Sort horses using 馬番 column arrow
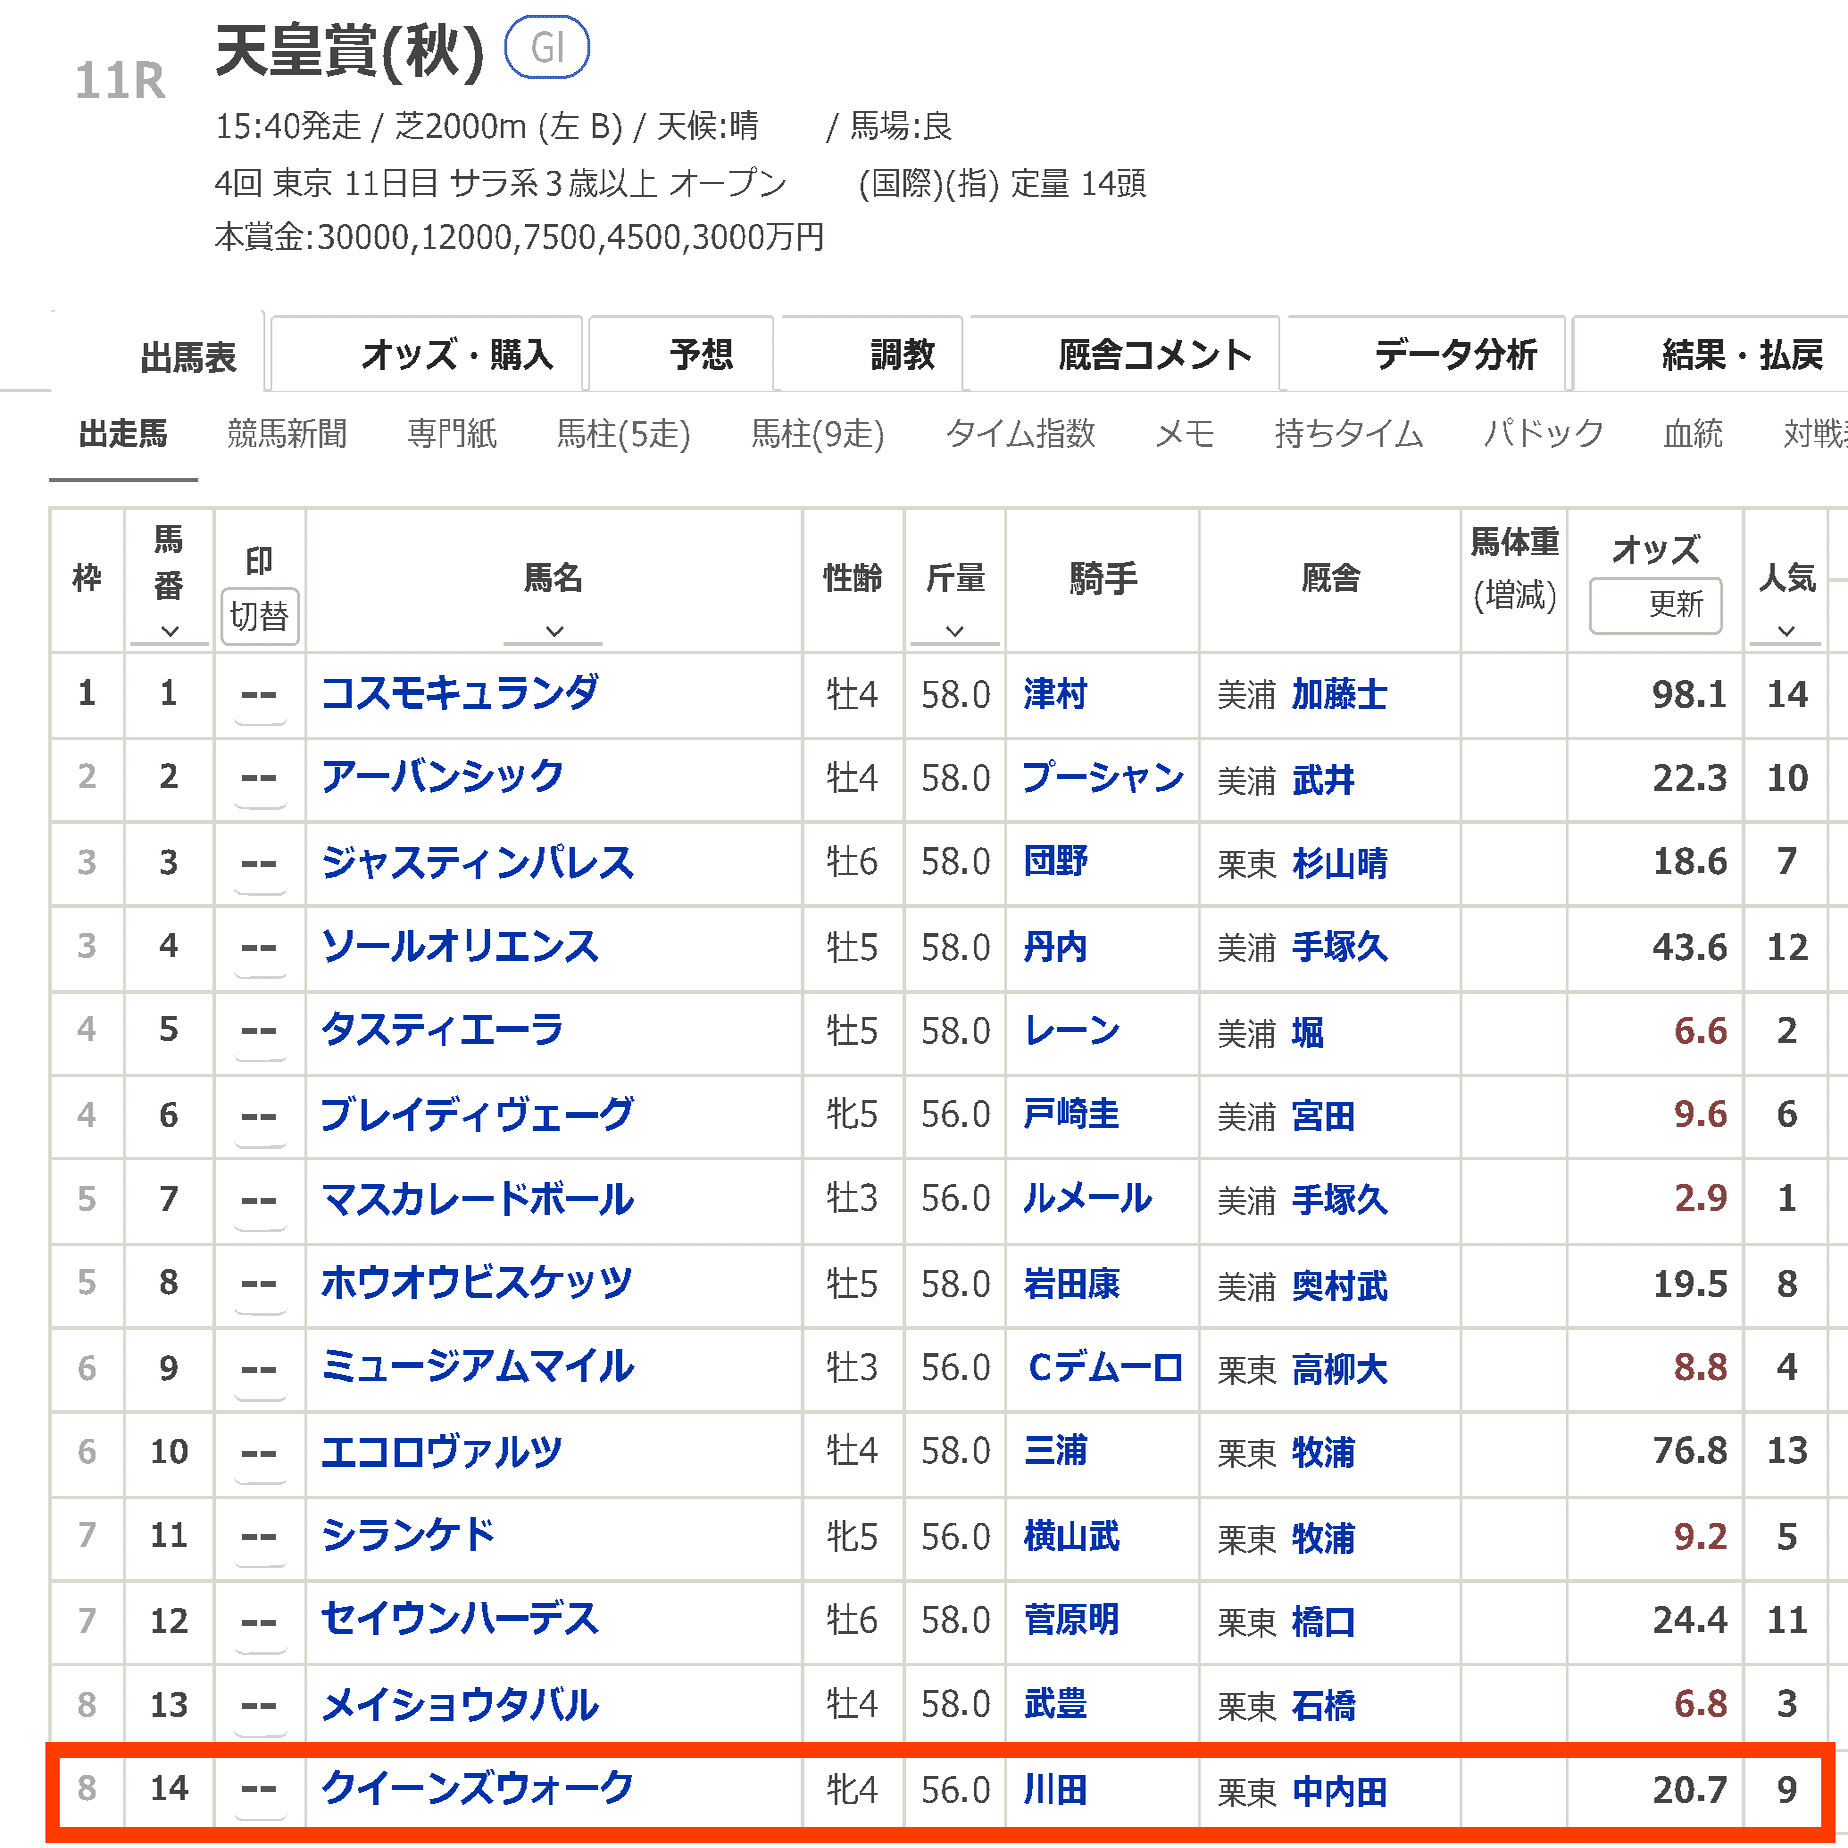1848x1848 pixels. (169, 631)
